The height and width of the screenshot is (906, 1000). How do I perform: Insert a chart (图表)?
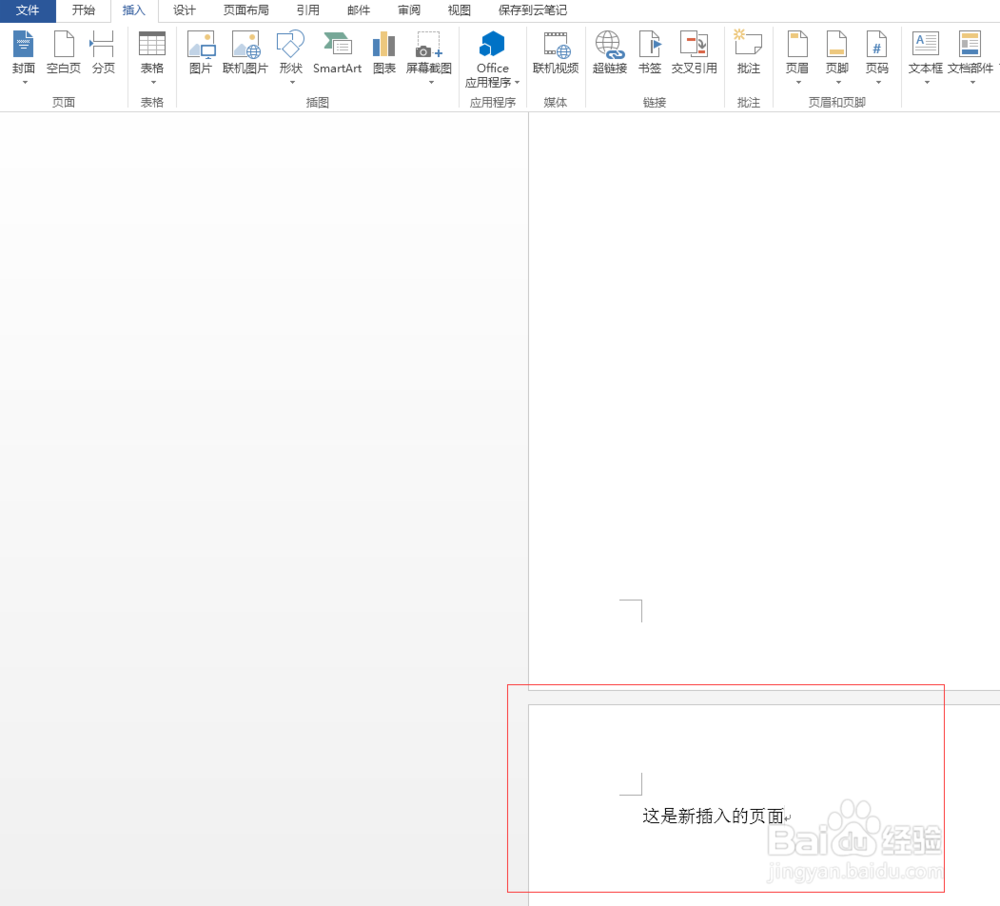(384, 53)
